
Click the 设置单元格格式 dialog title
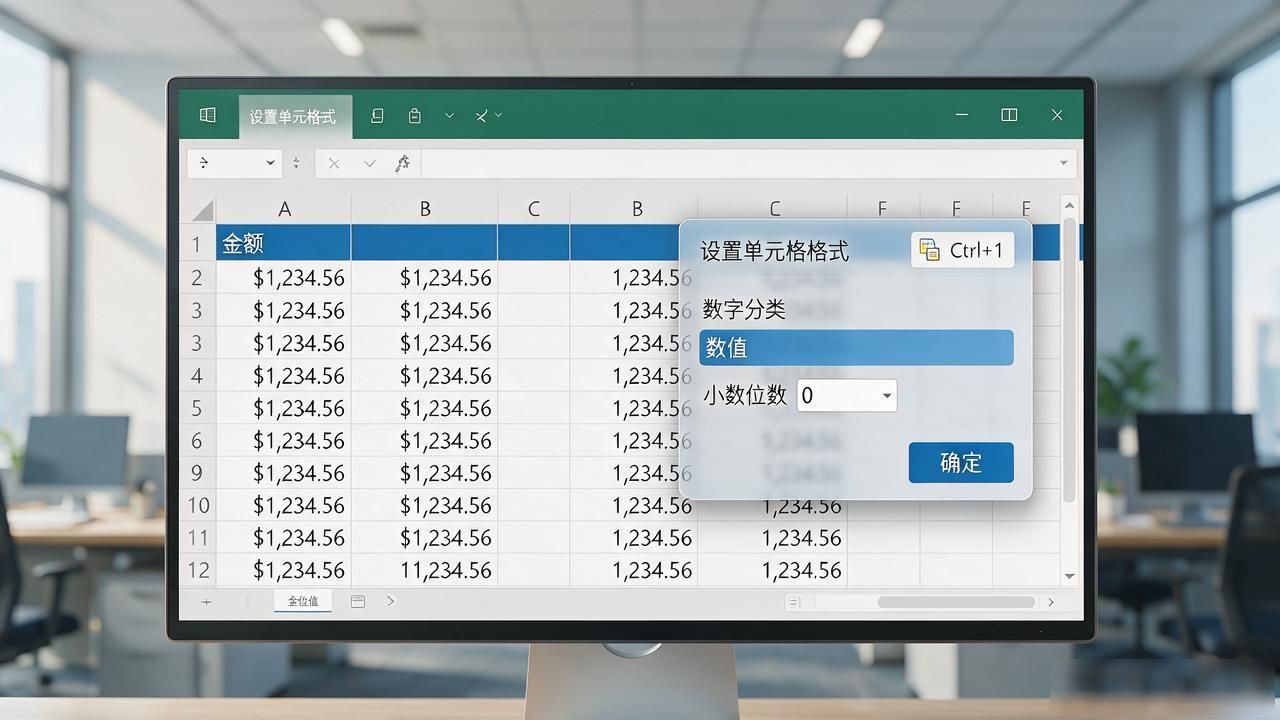[x=775, y=251]
